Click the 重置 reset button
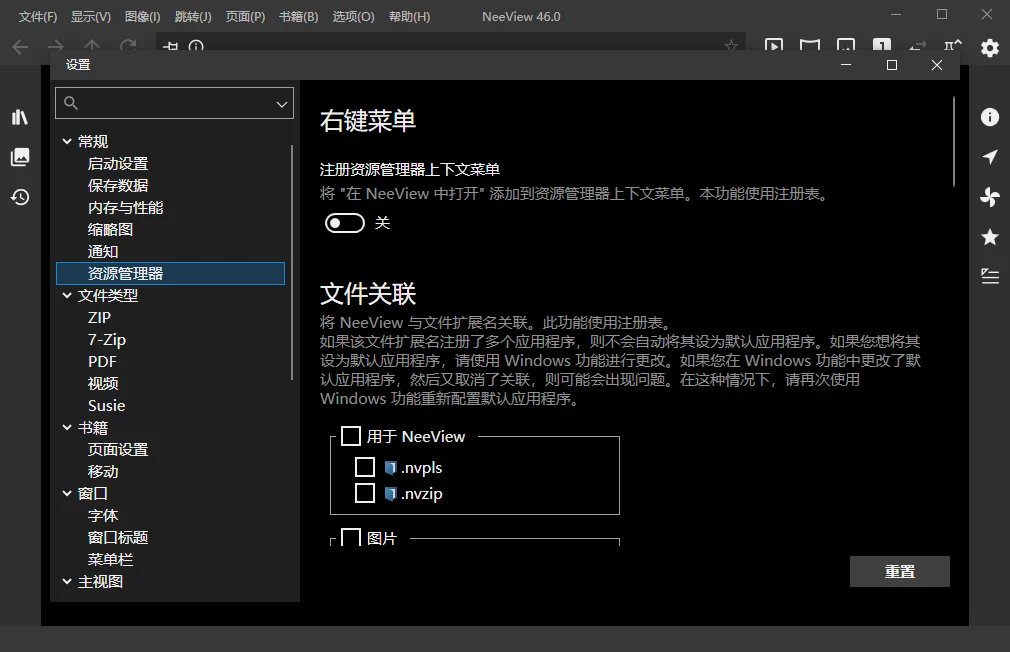The width and height of the screenshot is (1010, 652). [899, 571]
